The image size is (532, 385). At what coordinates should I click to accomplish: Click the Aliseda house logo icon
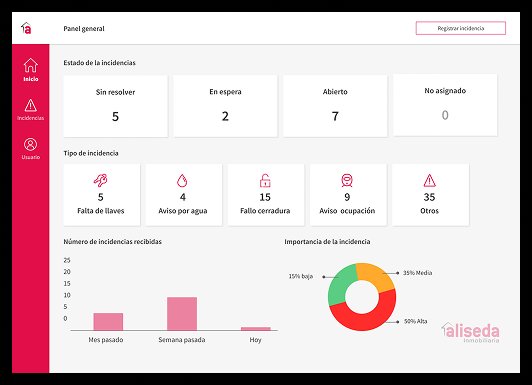(26, 28)
